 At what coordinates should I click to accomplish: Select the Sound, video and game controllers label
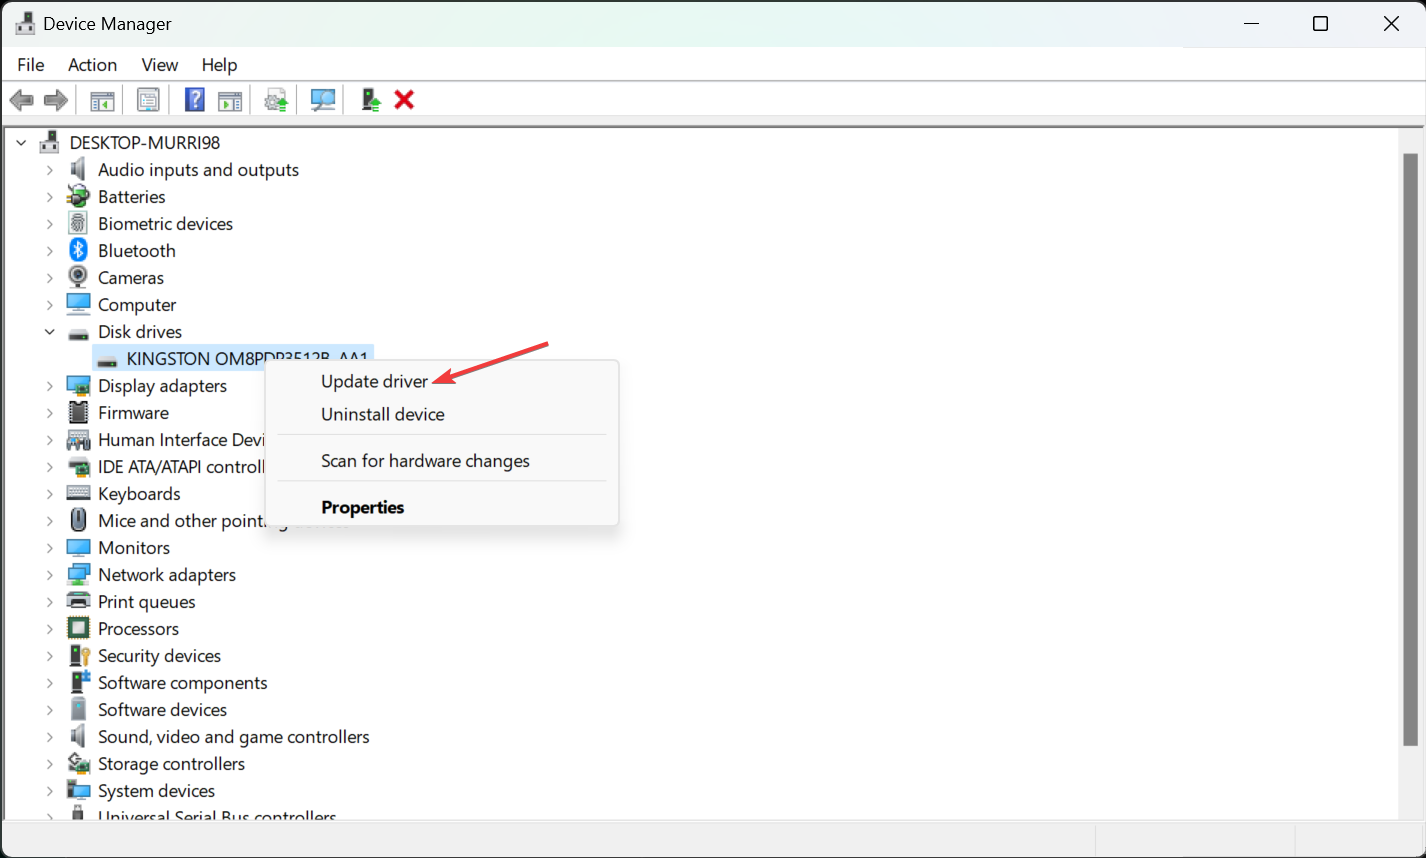click(234, 737)
